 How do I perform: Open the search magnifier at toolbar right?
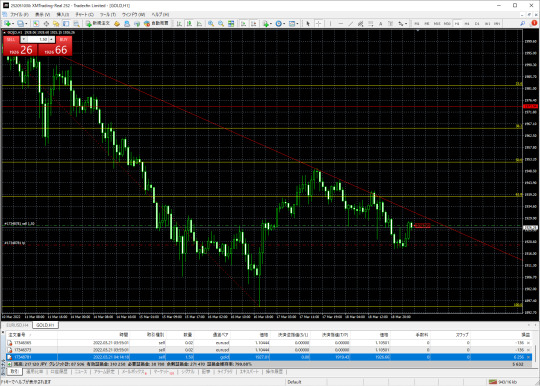(523, 23)
